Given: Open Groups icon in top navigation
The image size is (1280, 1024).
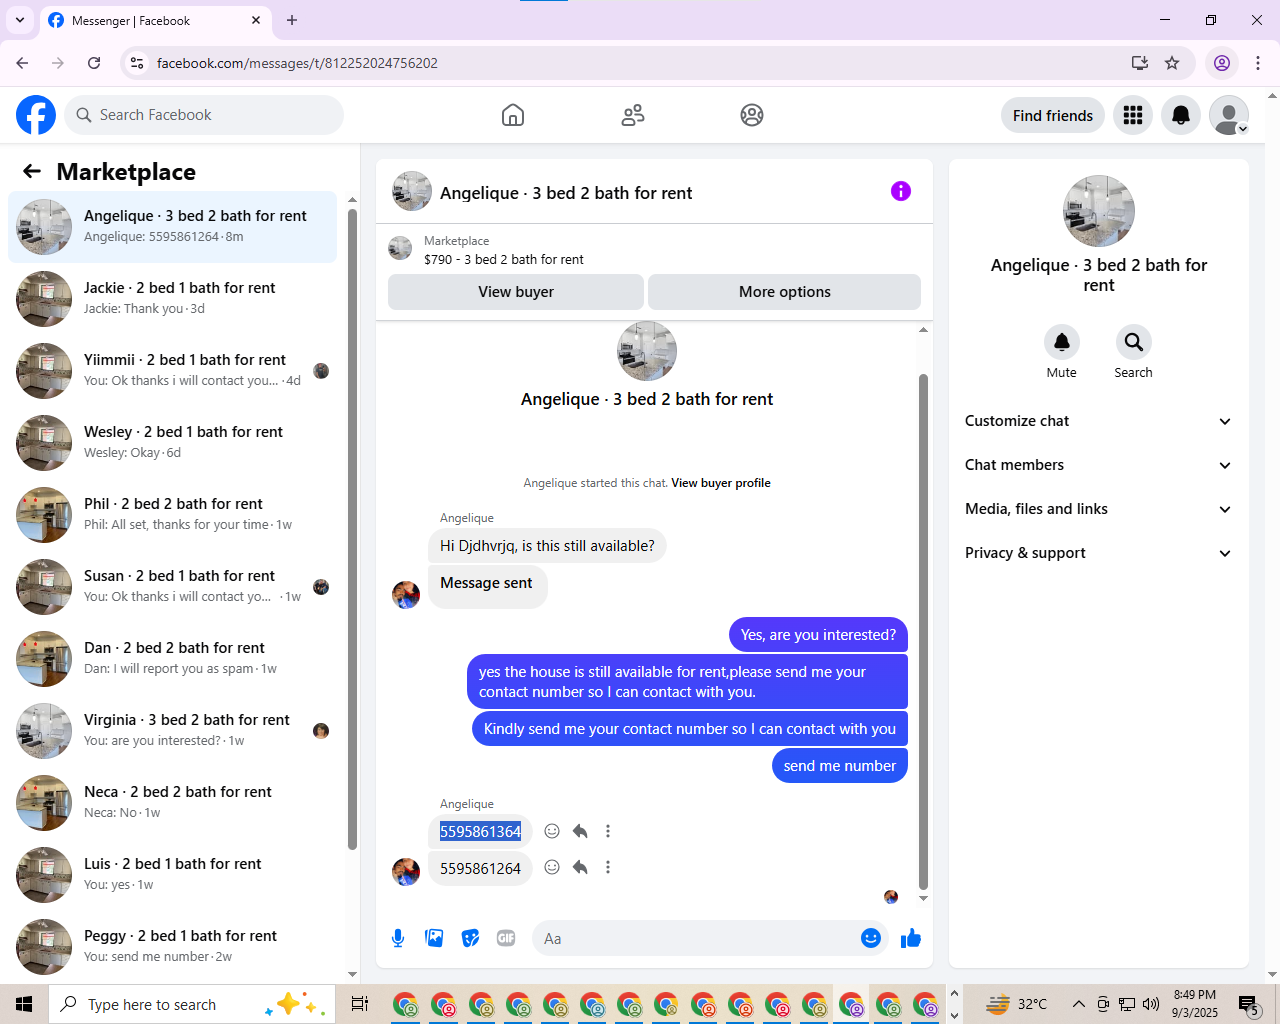Looking at the screenshot, I should click(752, 115).
